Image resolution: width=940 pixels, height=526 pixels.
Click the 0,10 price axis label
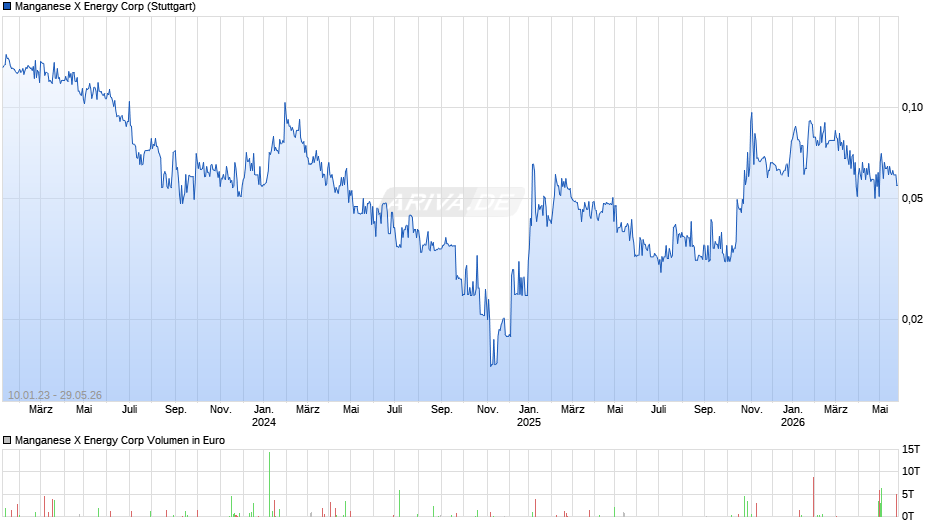912,107
